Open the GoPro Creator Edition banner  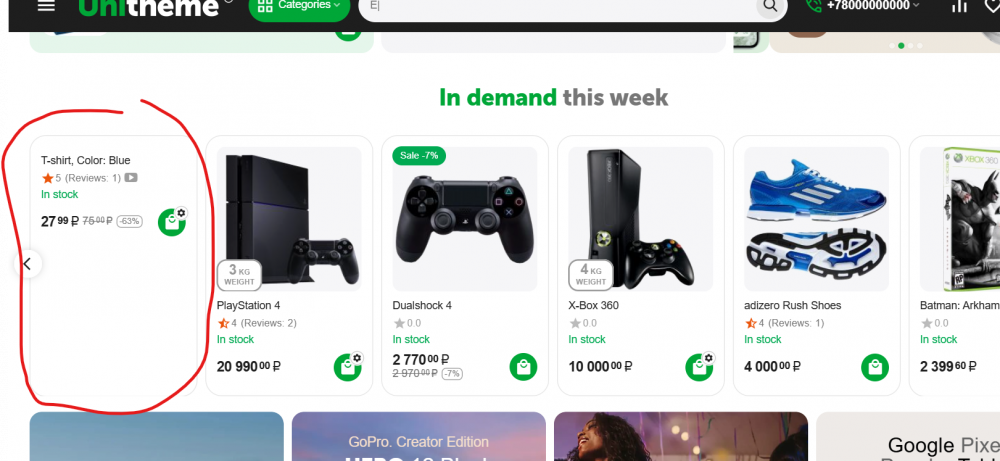418,436
